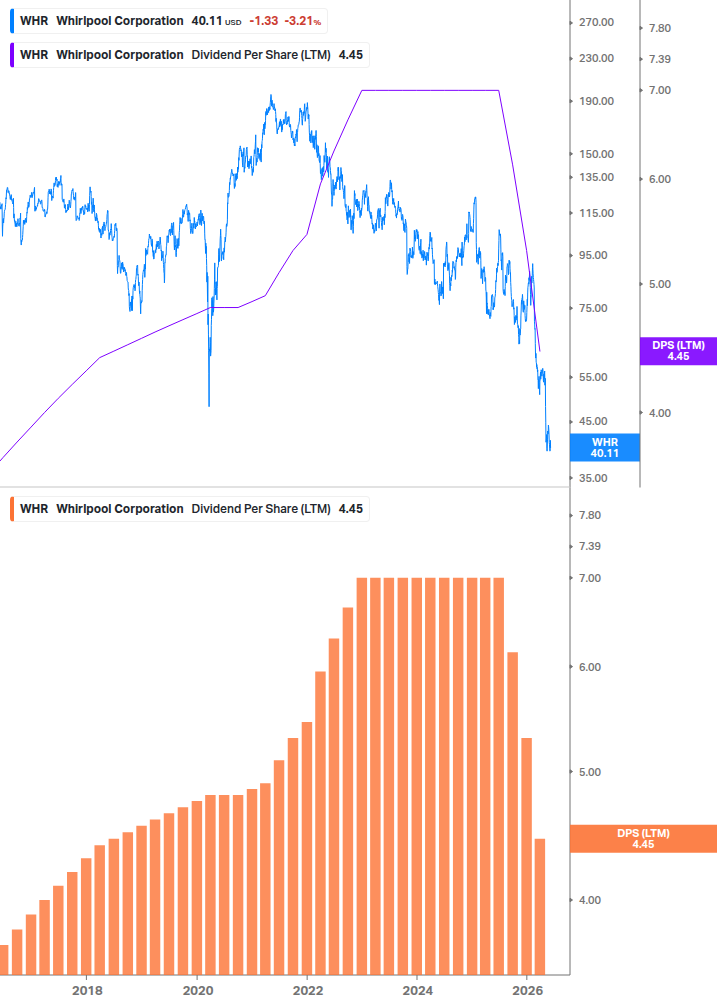Click the WHR price legend in top chart
This screenshot has height=1005, width=717.
(x=169, y=21)
